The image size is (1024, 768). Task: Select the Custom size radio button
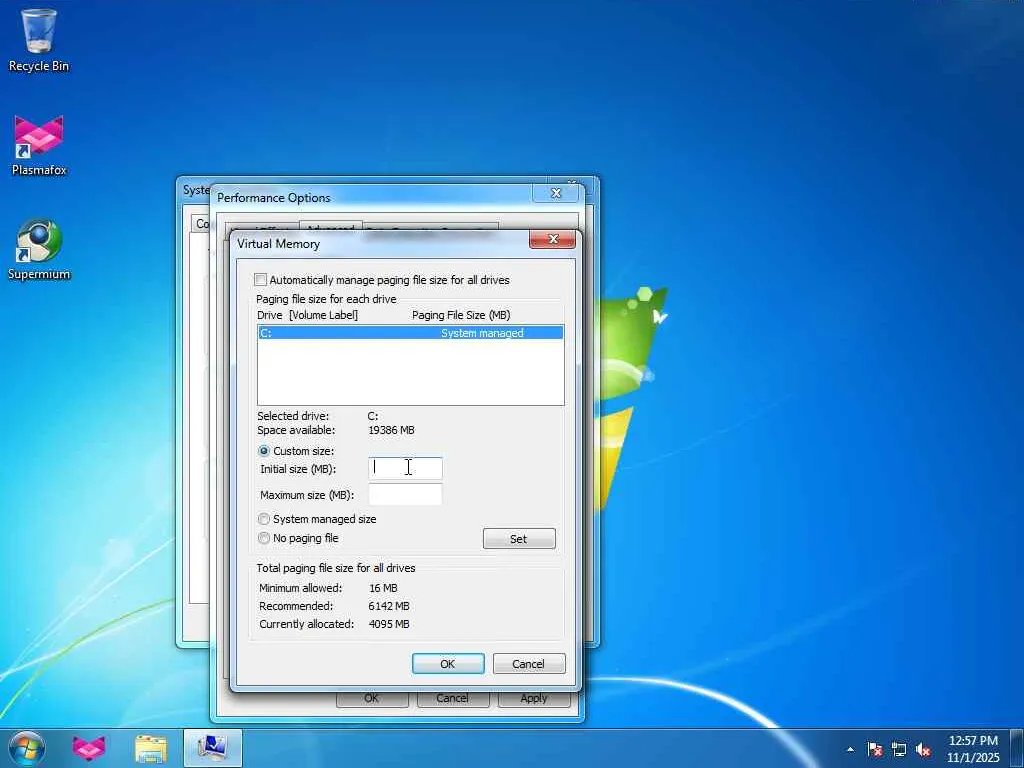click(264, 451)
